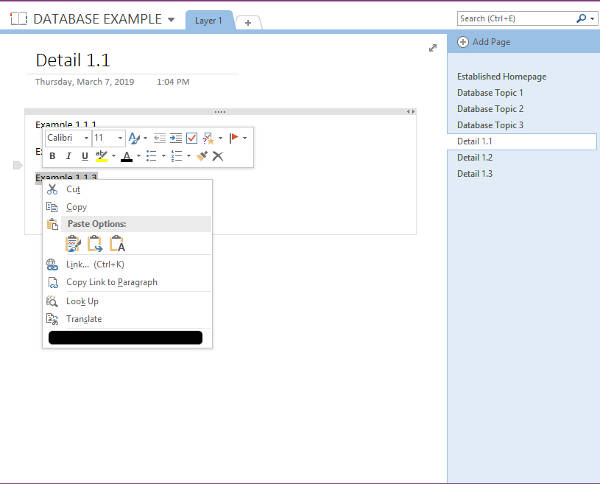Expand the DATABASE EXAMPLE notebook dropdown

pos(171,20)
